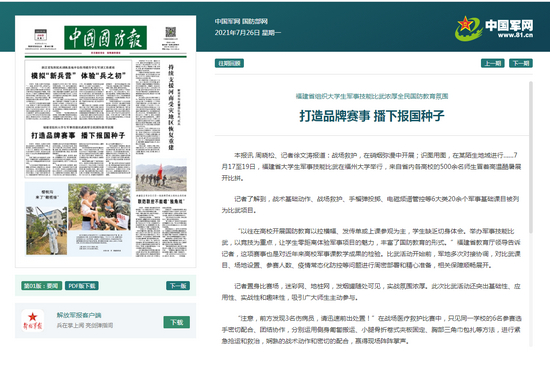Download the PDF版下载 file
Viewport: 550px width, 376px height.
[82, 286]
